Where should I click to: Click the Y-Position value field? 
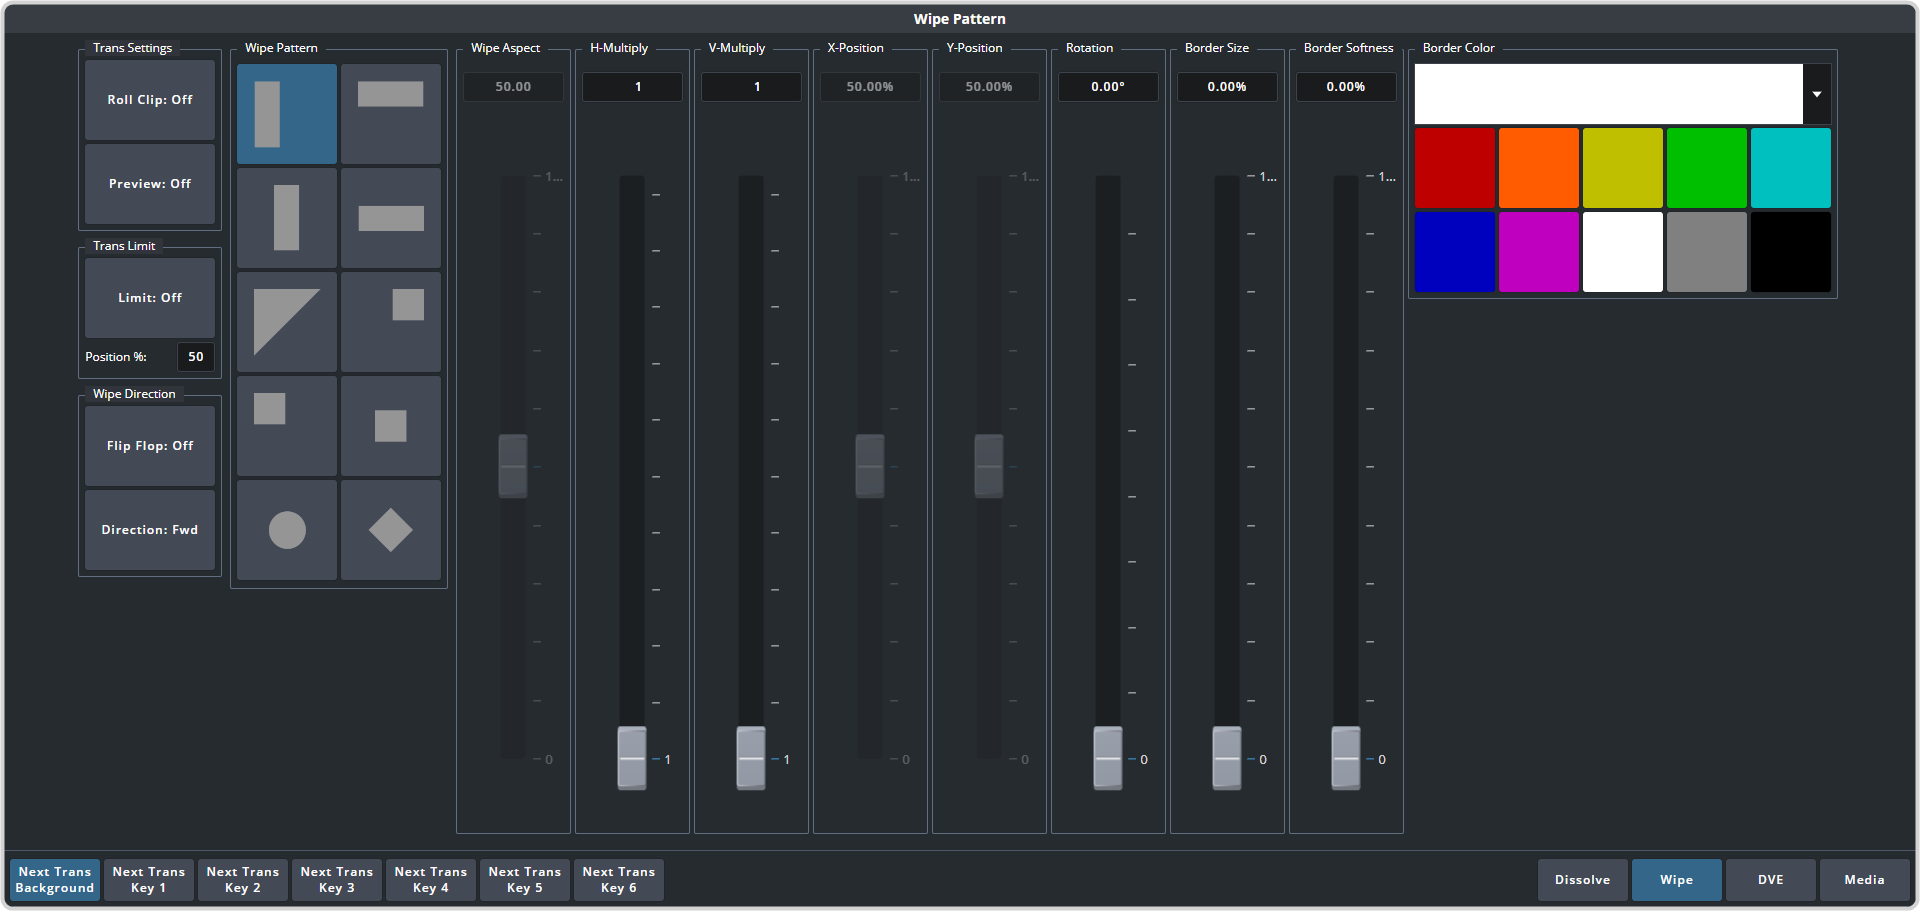pyautogui.click(x=989, y=87)
